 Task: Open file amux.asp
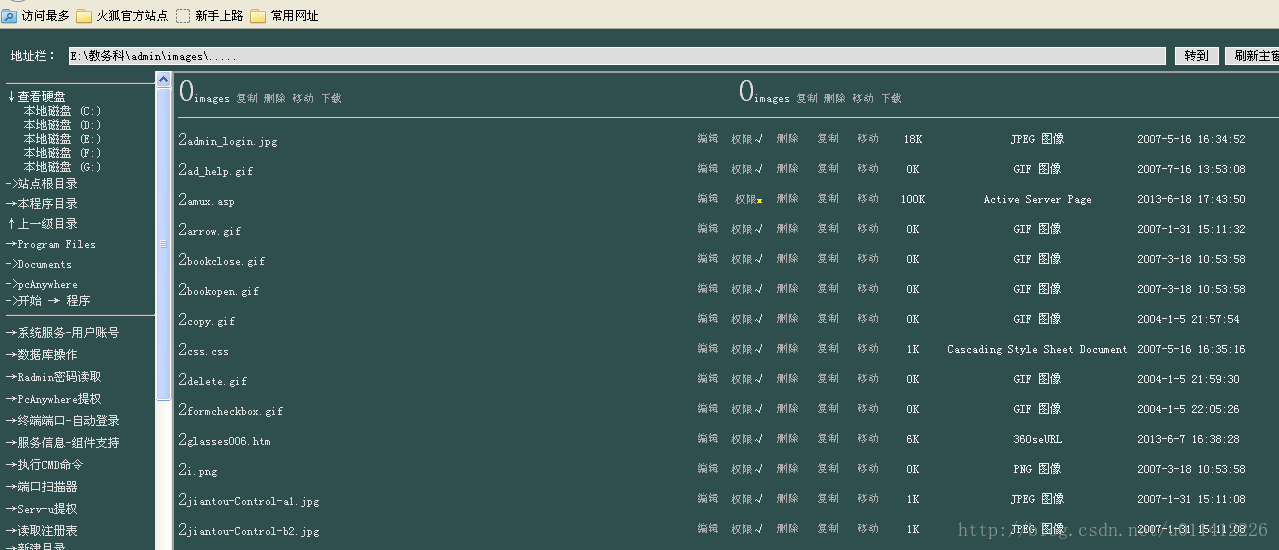pos(211,201)
